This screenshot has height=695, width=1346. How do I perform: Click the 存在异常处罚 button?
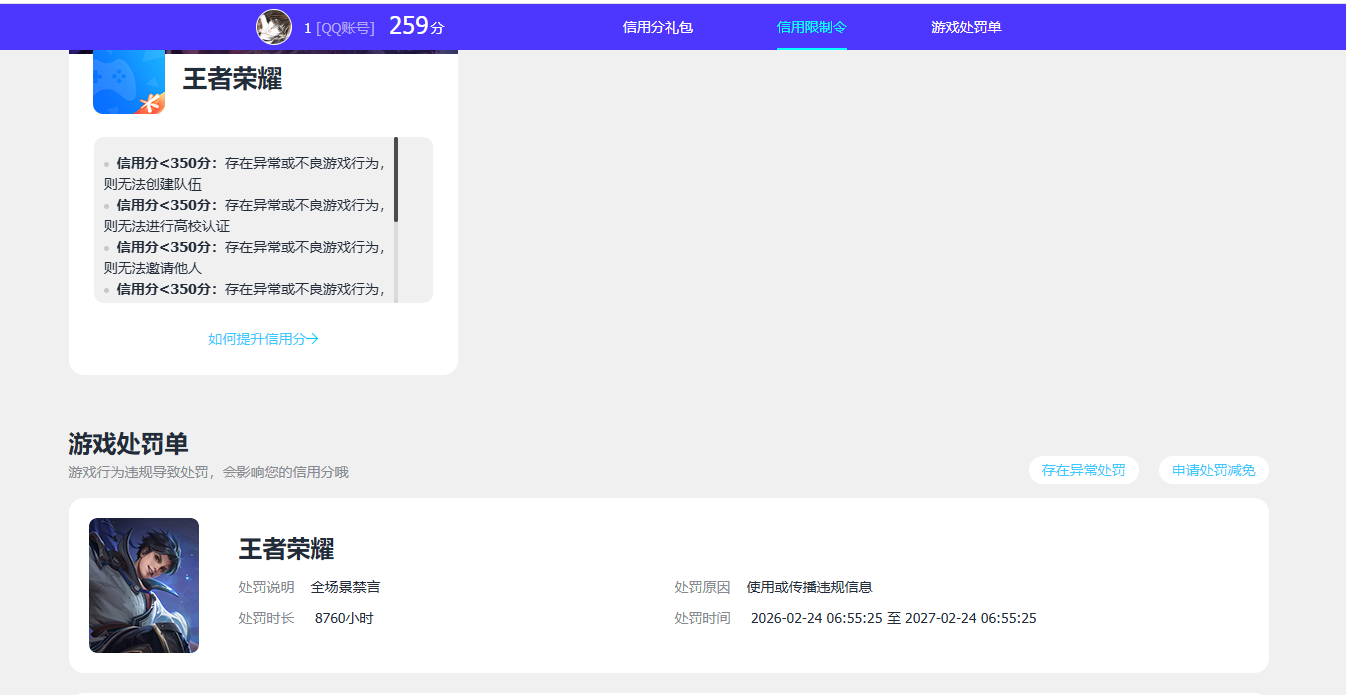[1084, 470]
